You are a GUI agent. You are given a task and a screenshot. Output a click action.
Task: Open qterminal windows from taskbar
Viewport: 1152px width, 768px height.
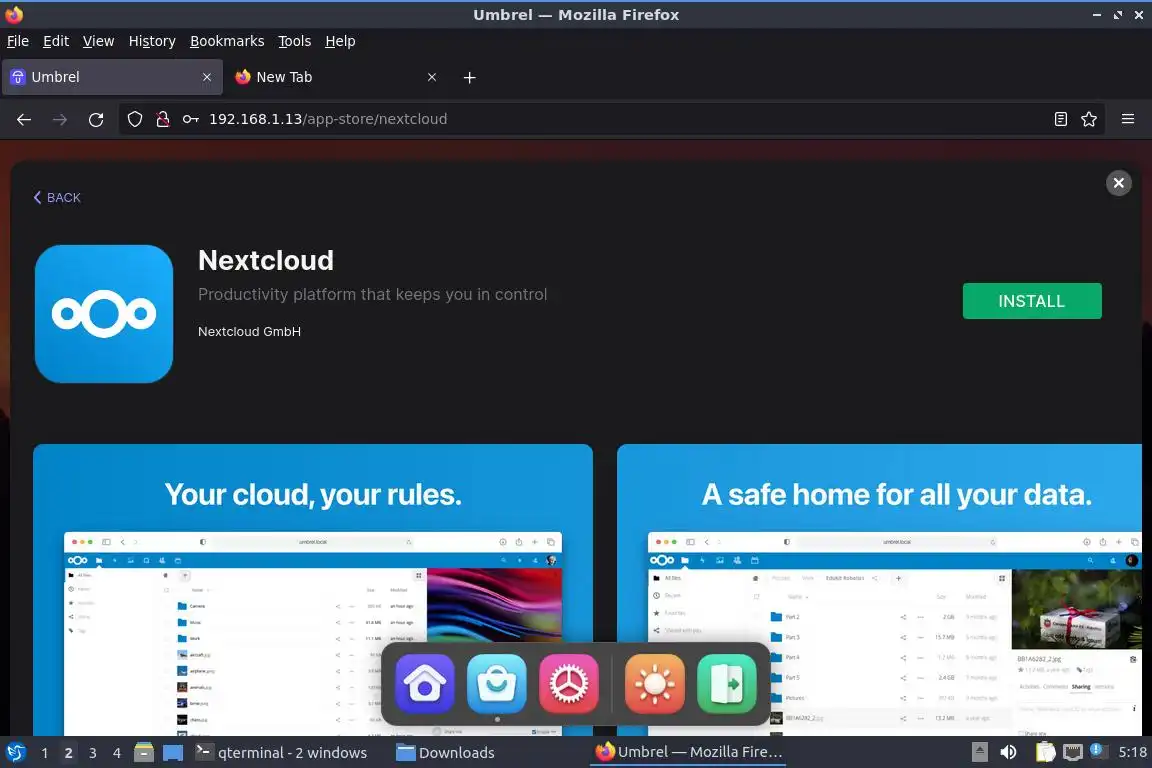coord(281,753)
